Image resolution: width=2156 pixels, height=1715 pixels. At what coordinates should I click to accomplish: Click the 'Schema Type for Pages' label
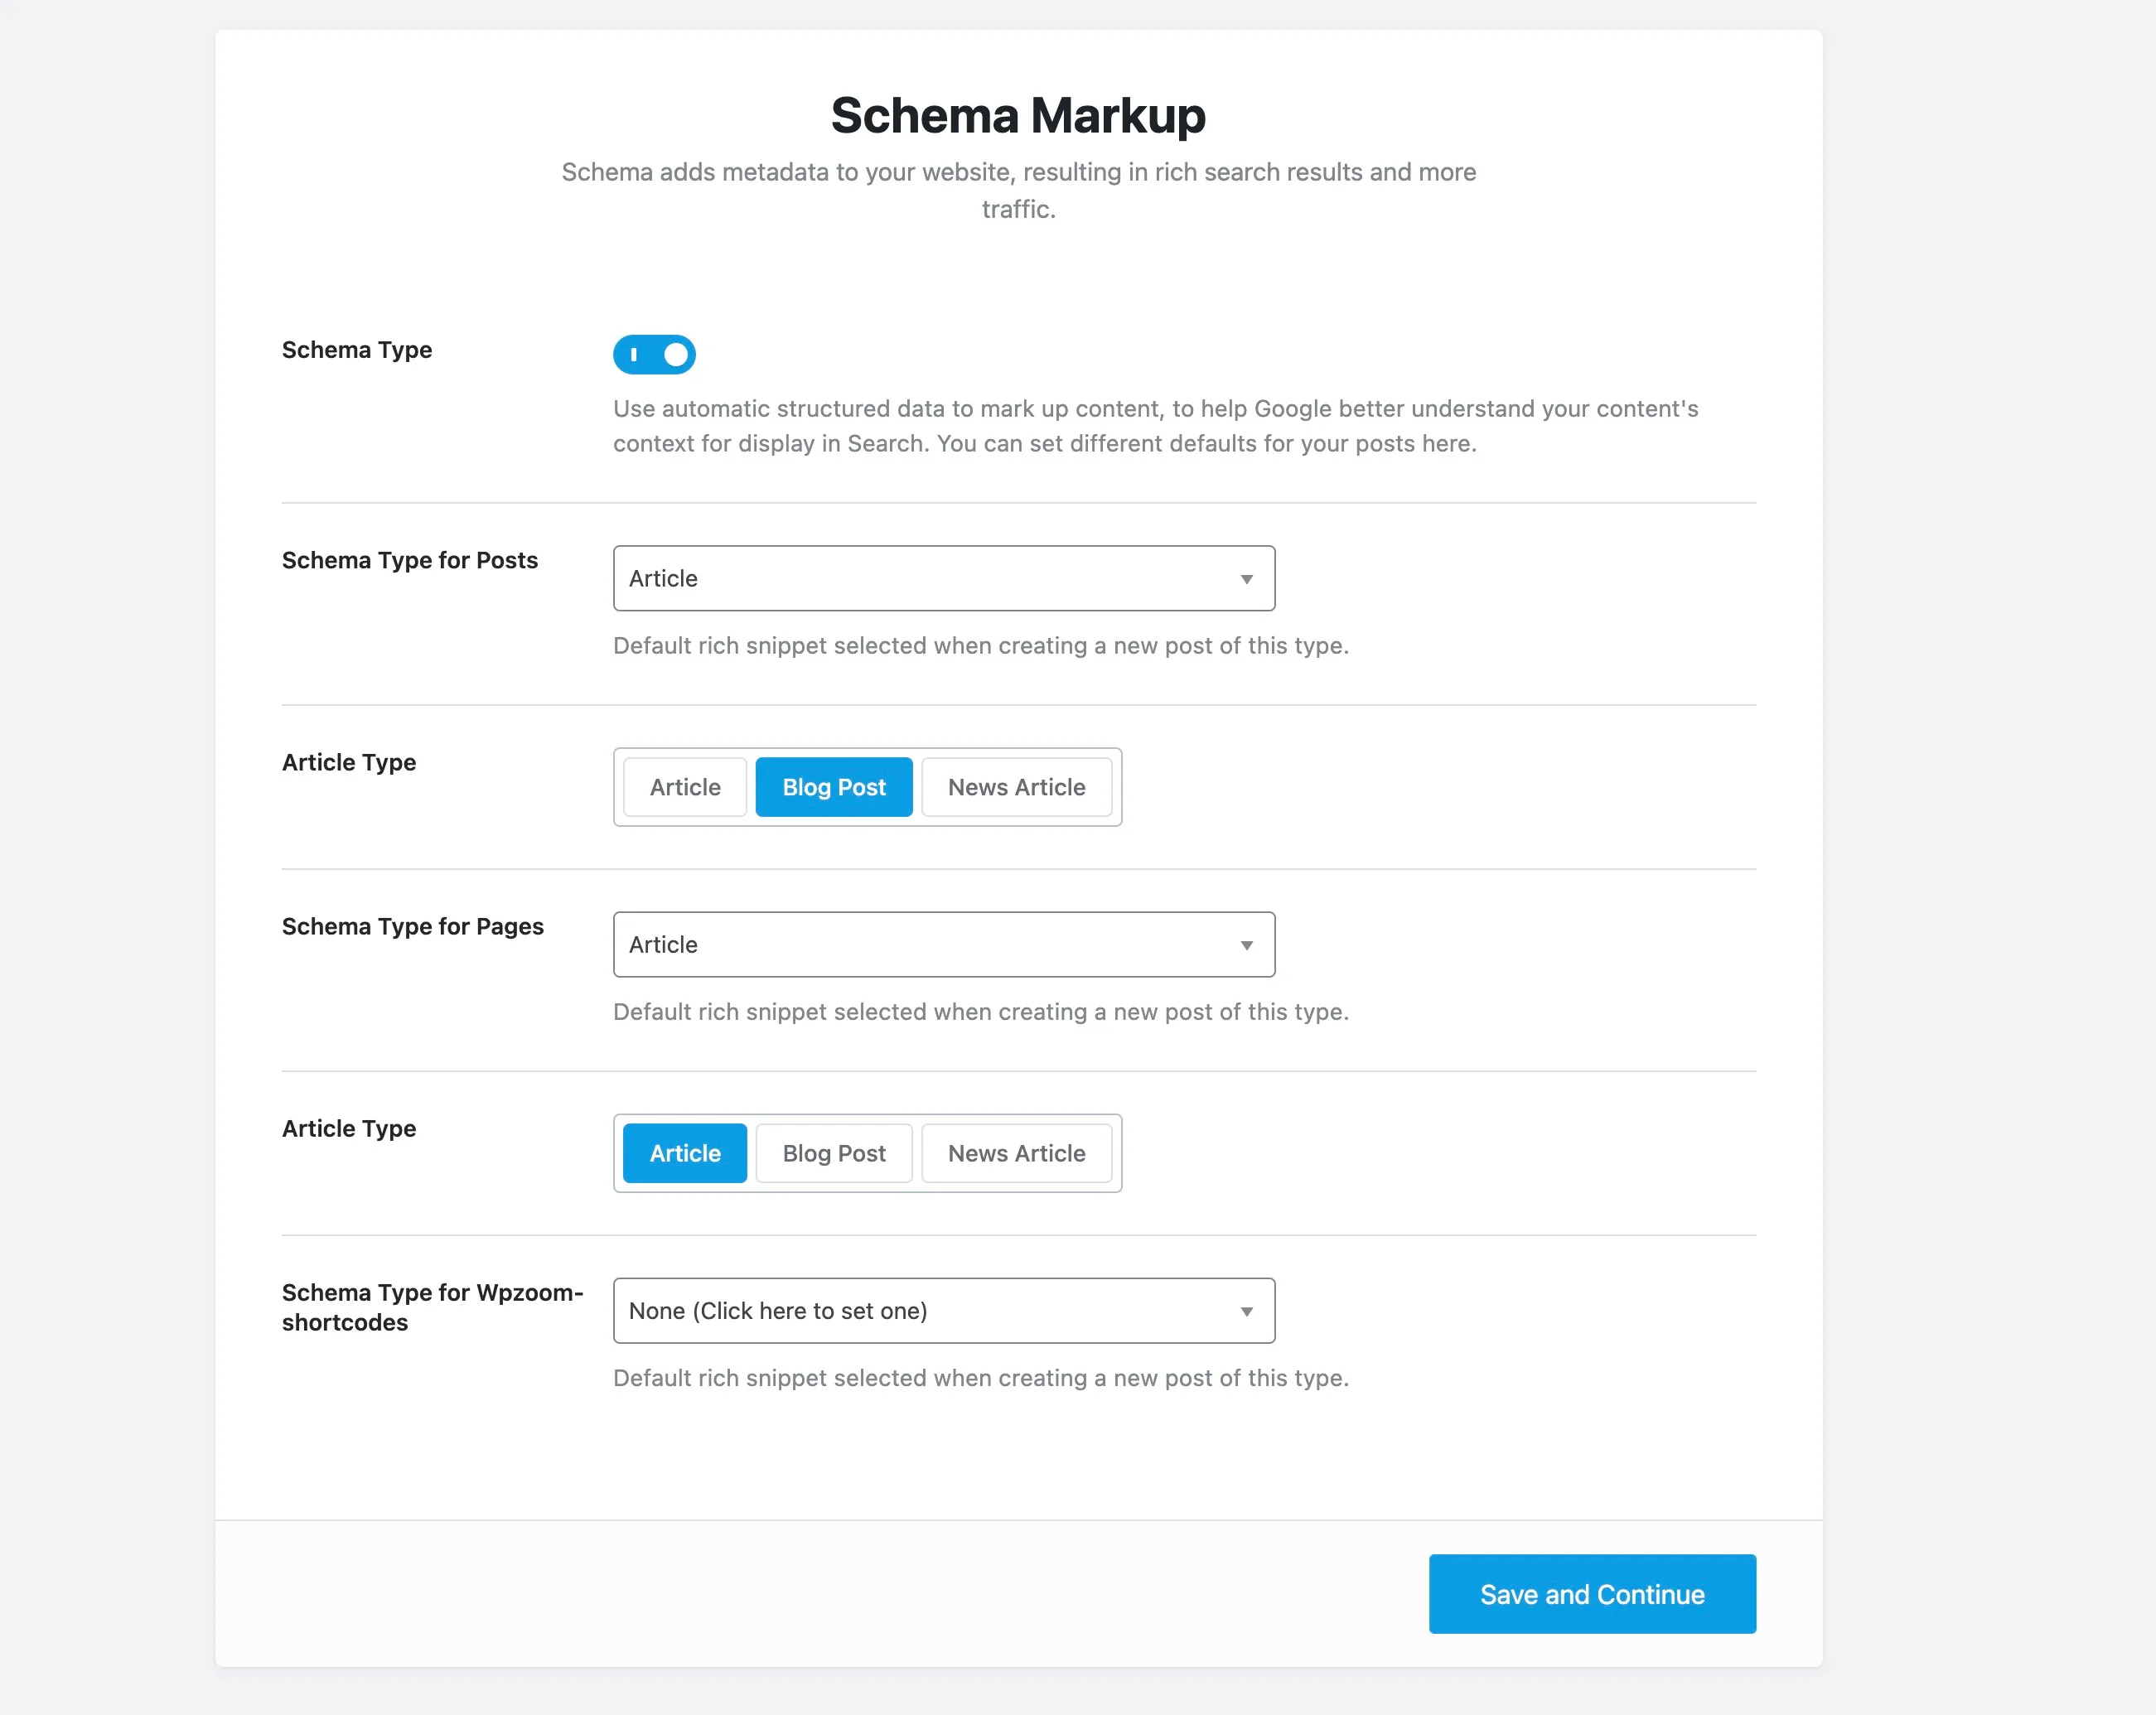click(x=412, y=926)
